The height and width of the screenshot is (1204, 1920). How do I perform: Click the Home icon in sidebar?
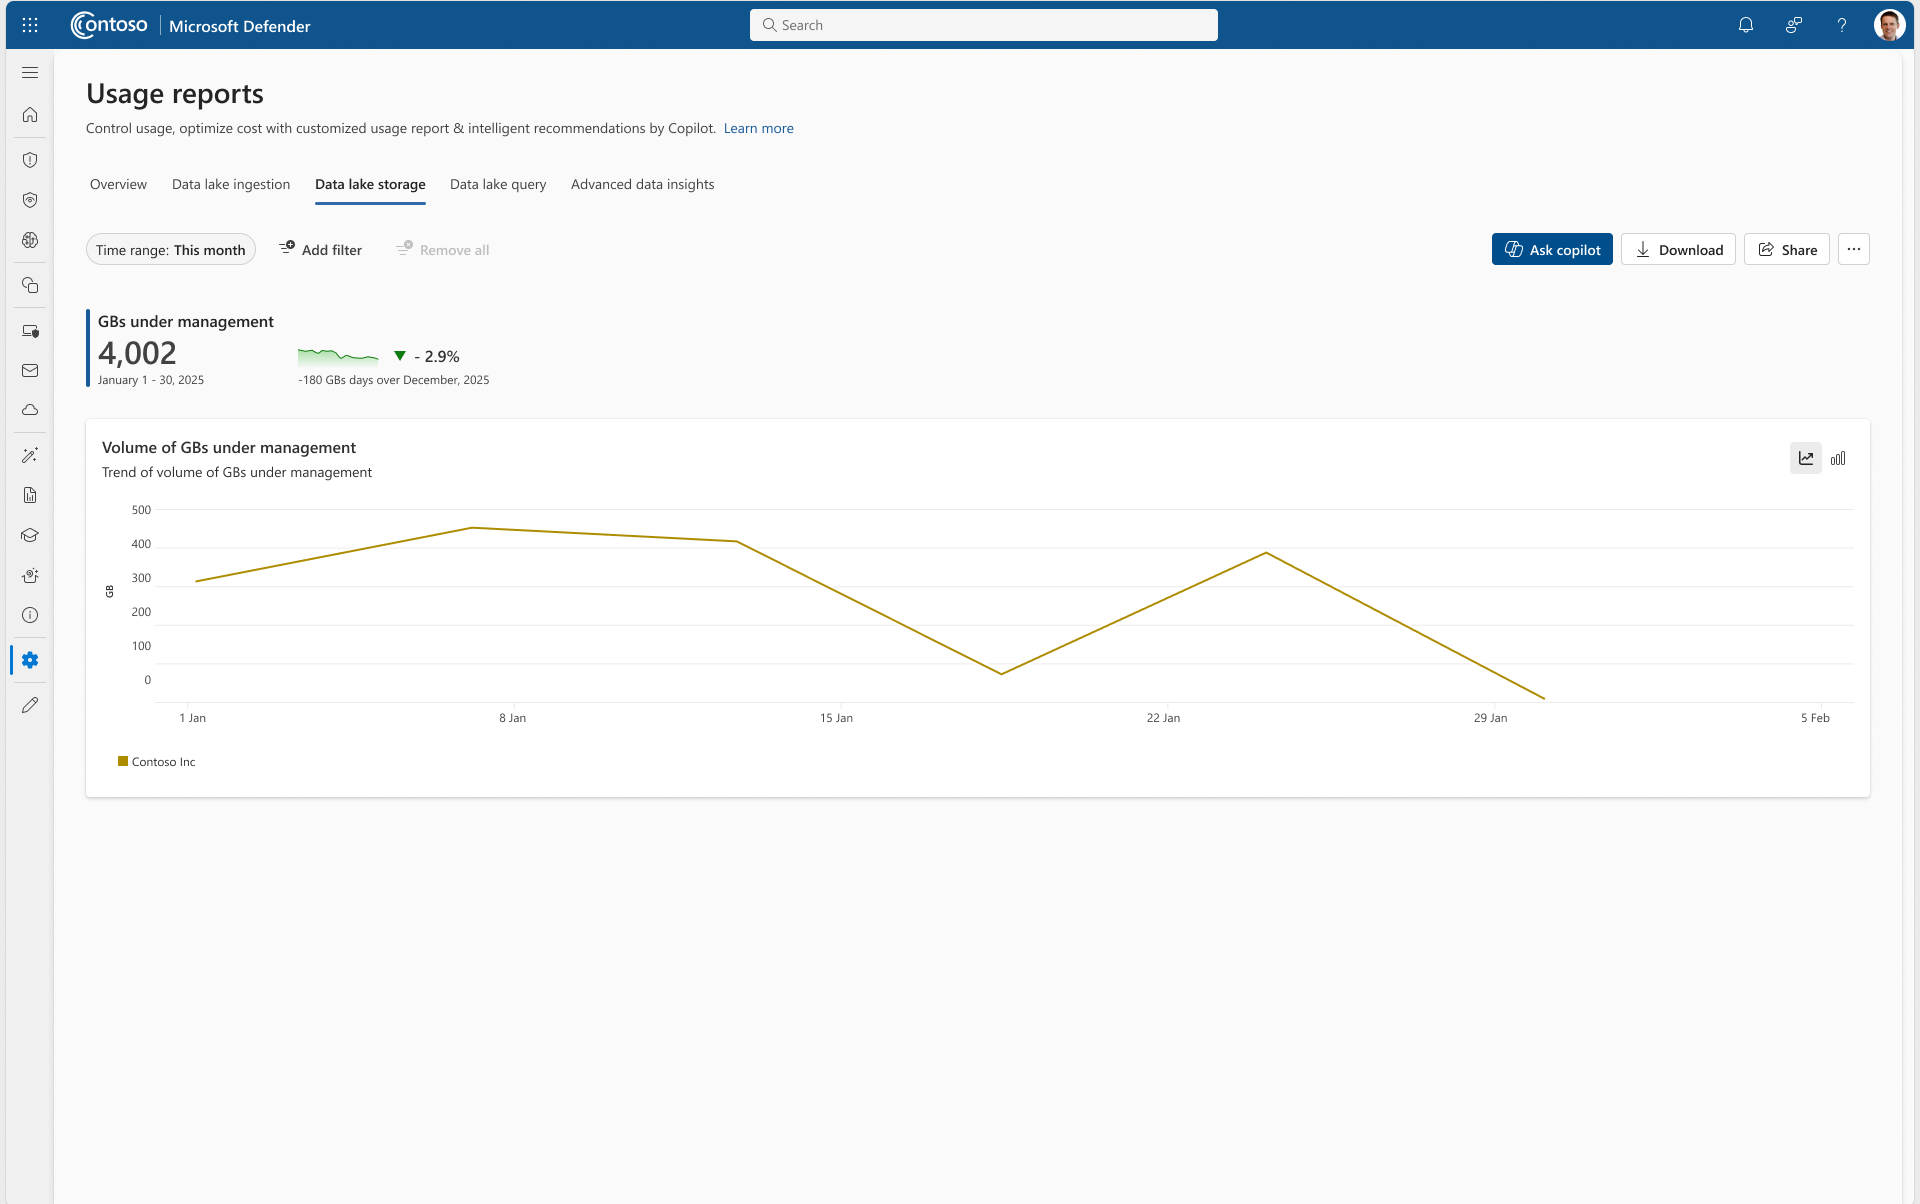(x=30, y=115)
